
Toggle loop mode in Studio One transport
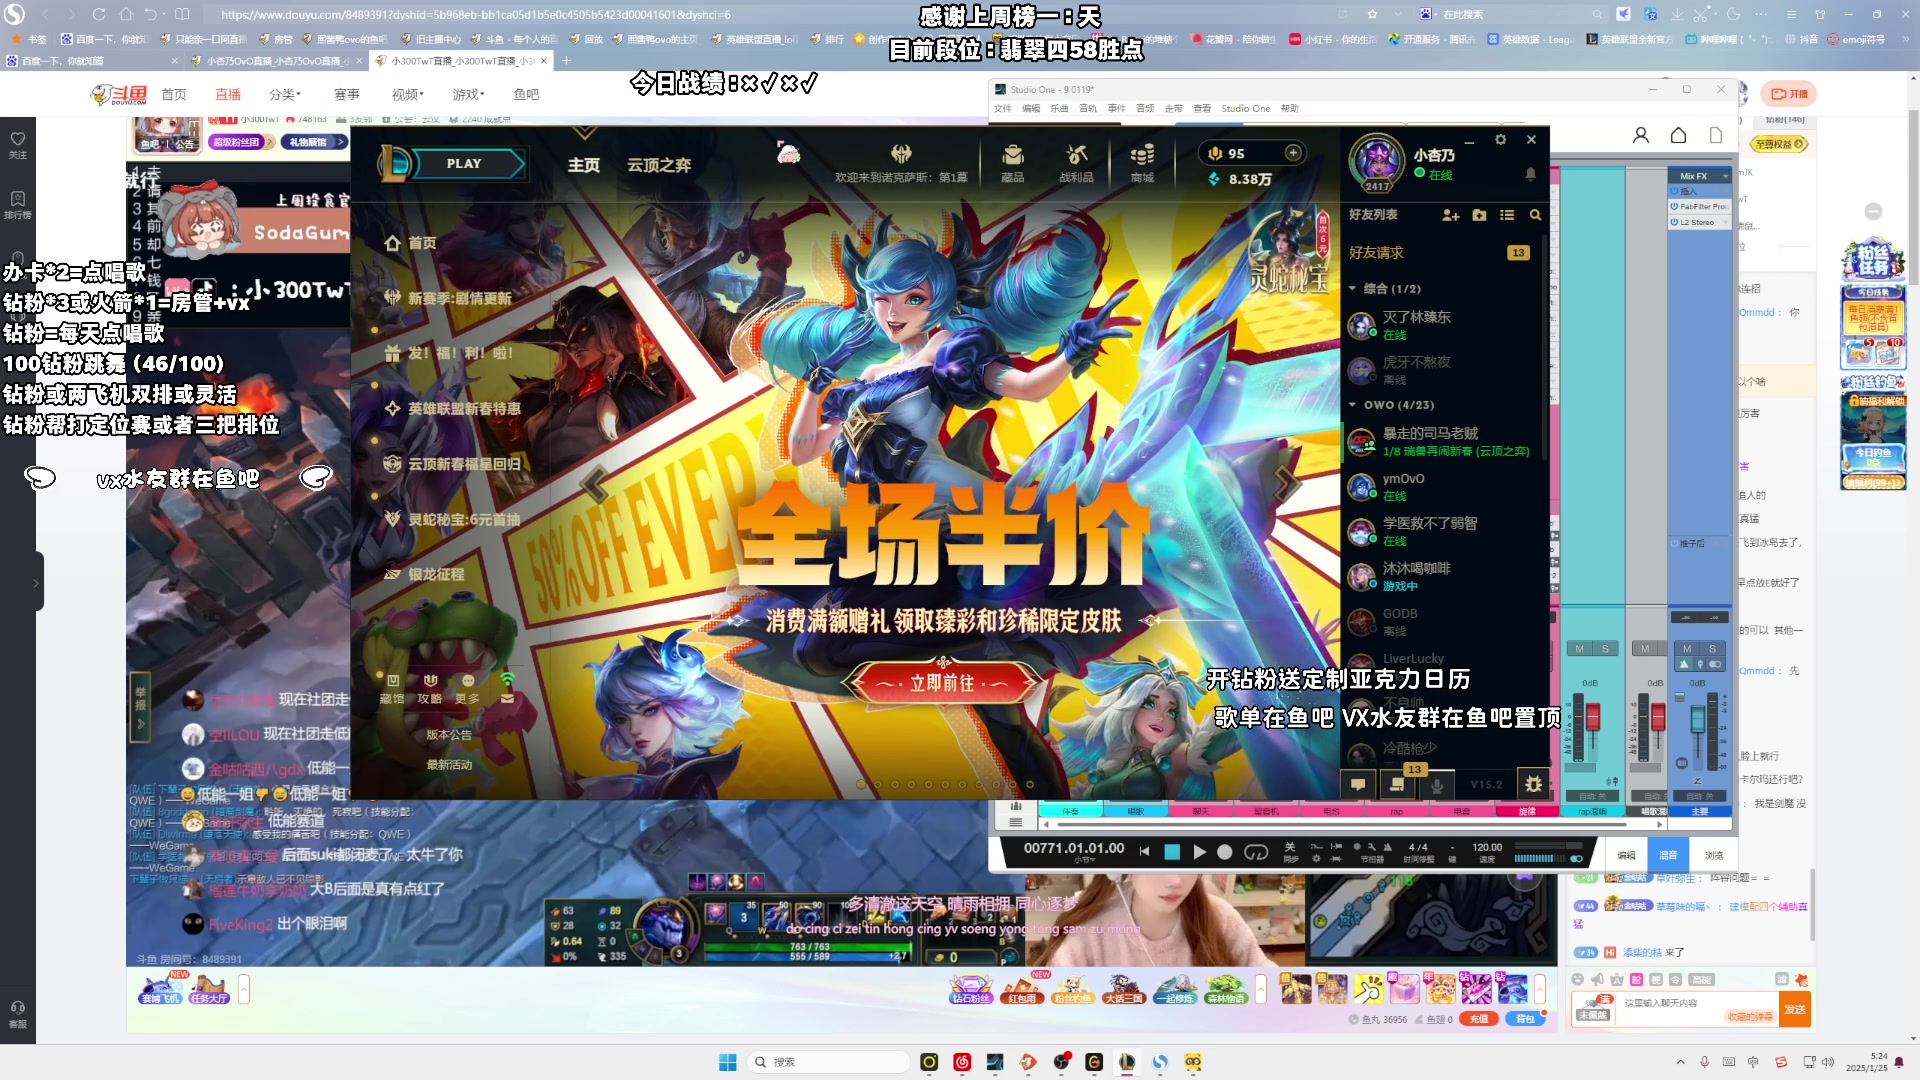coord(1256,852)
